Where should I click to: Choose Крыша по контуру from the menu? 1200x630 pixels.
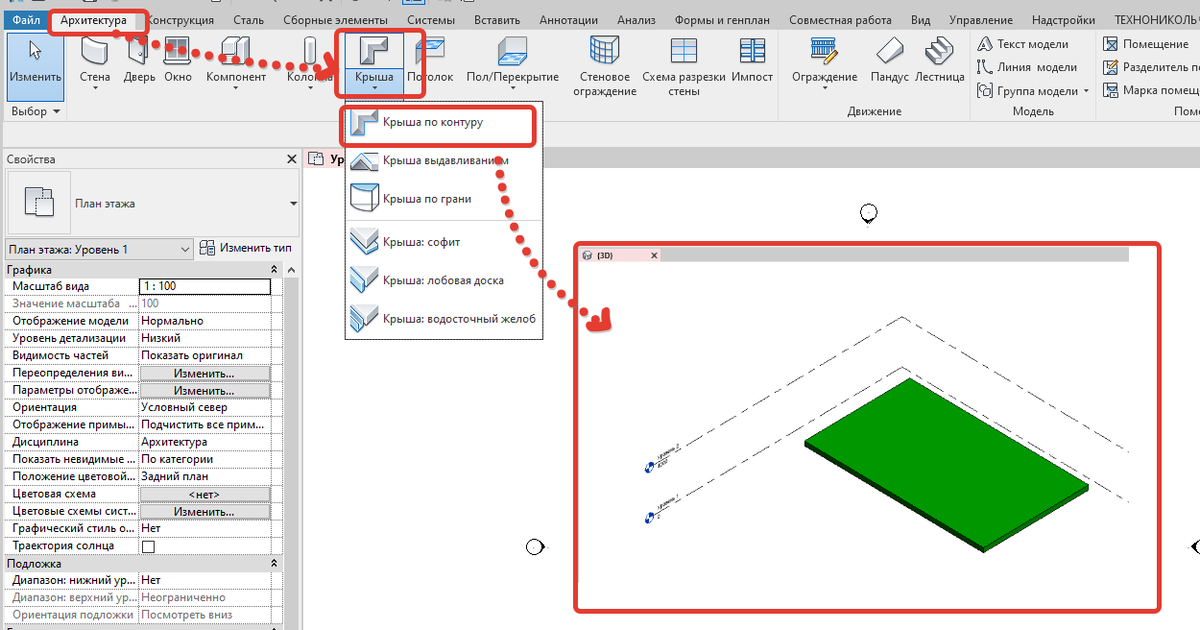(442, 123)
